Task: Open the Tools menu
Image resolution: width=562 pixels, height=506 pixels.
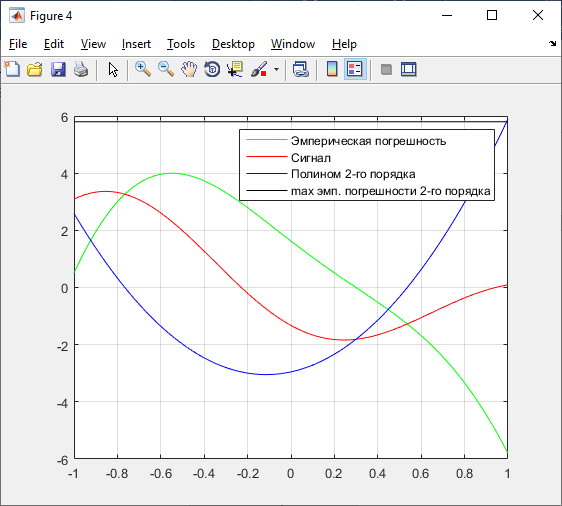Action: point(181,44)
